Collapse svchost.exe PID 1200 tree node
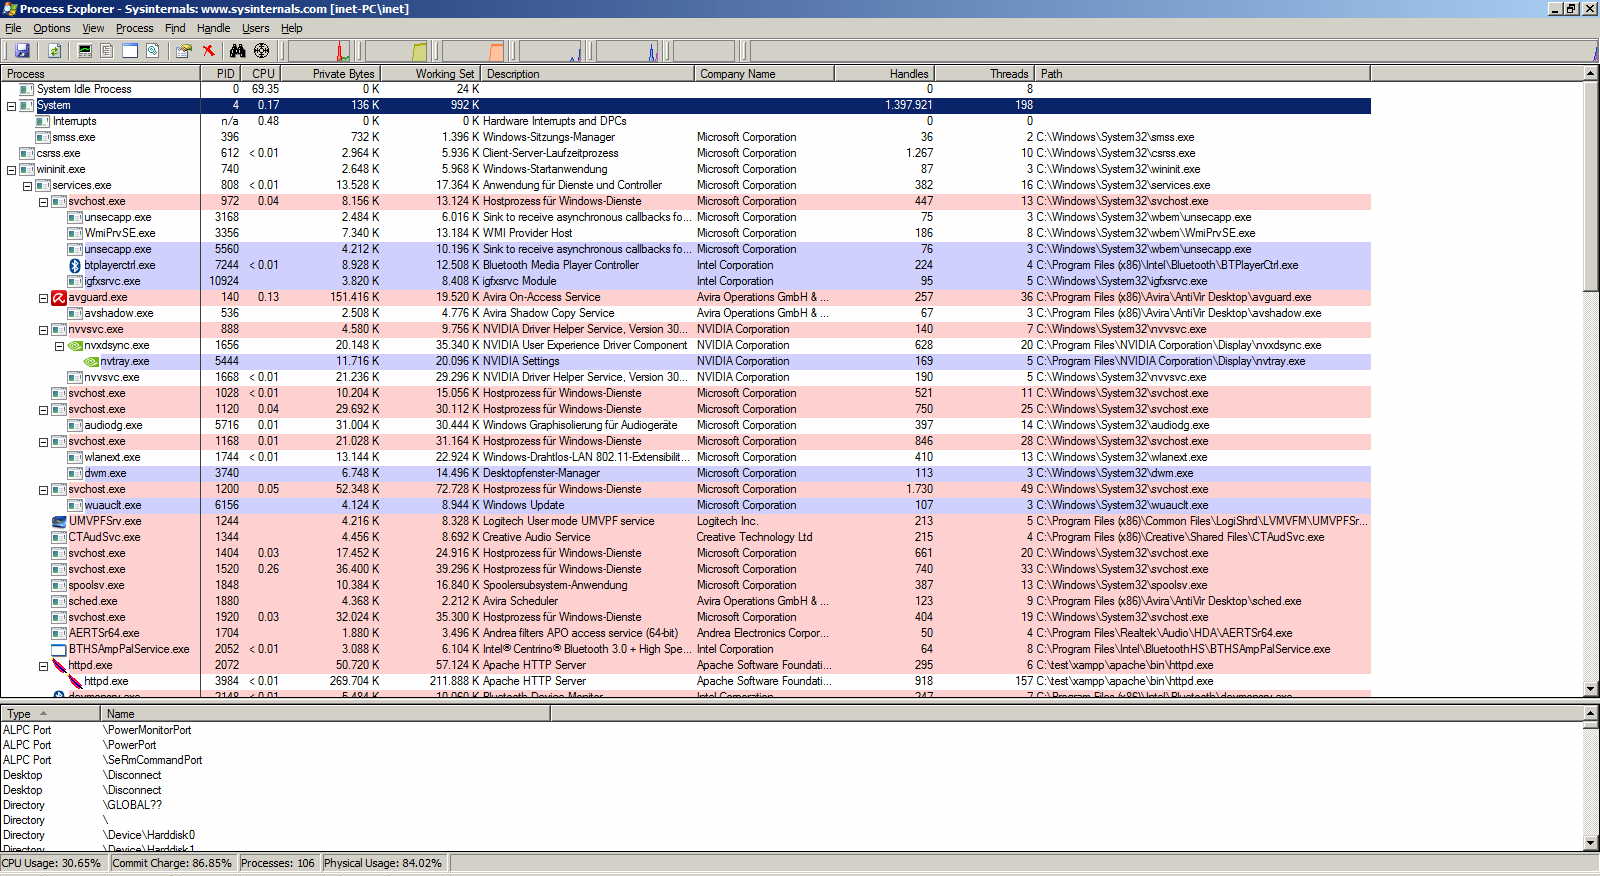The image size is (1600, 876). tap(43, 489)
